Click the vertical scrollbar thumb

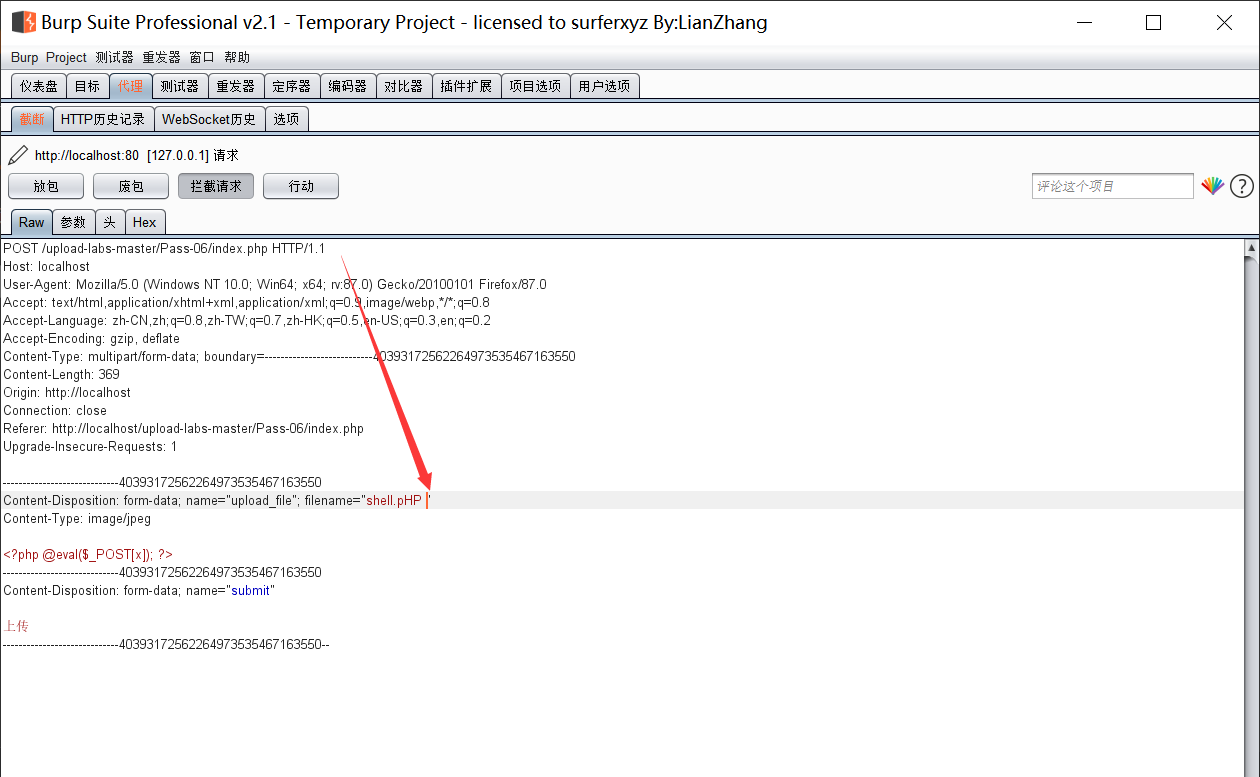(1251, 515)
